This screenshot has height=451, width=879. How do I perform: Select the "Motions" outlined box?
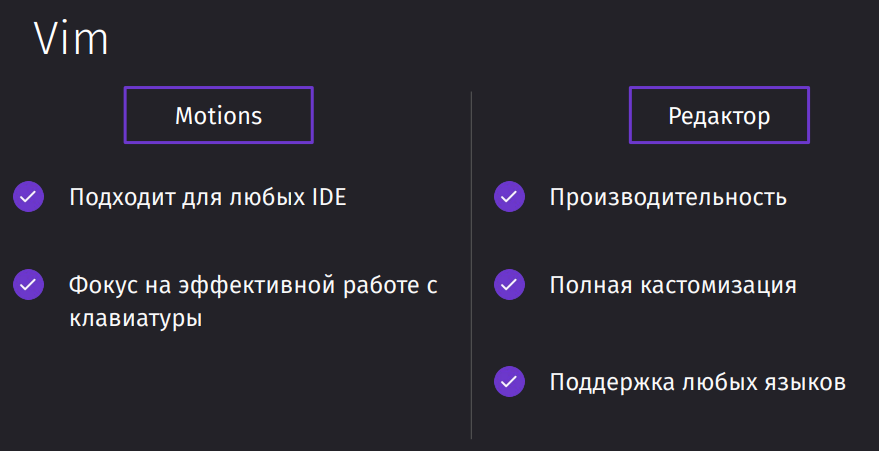pyautogui.click(x=219, y=115)
